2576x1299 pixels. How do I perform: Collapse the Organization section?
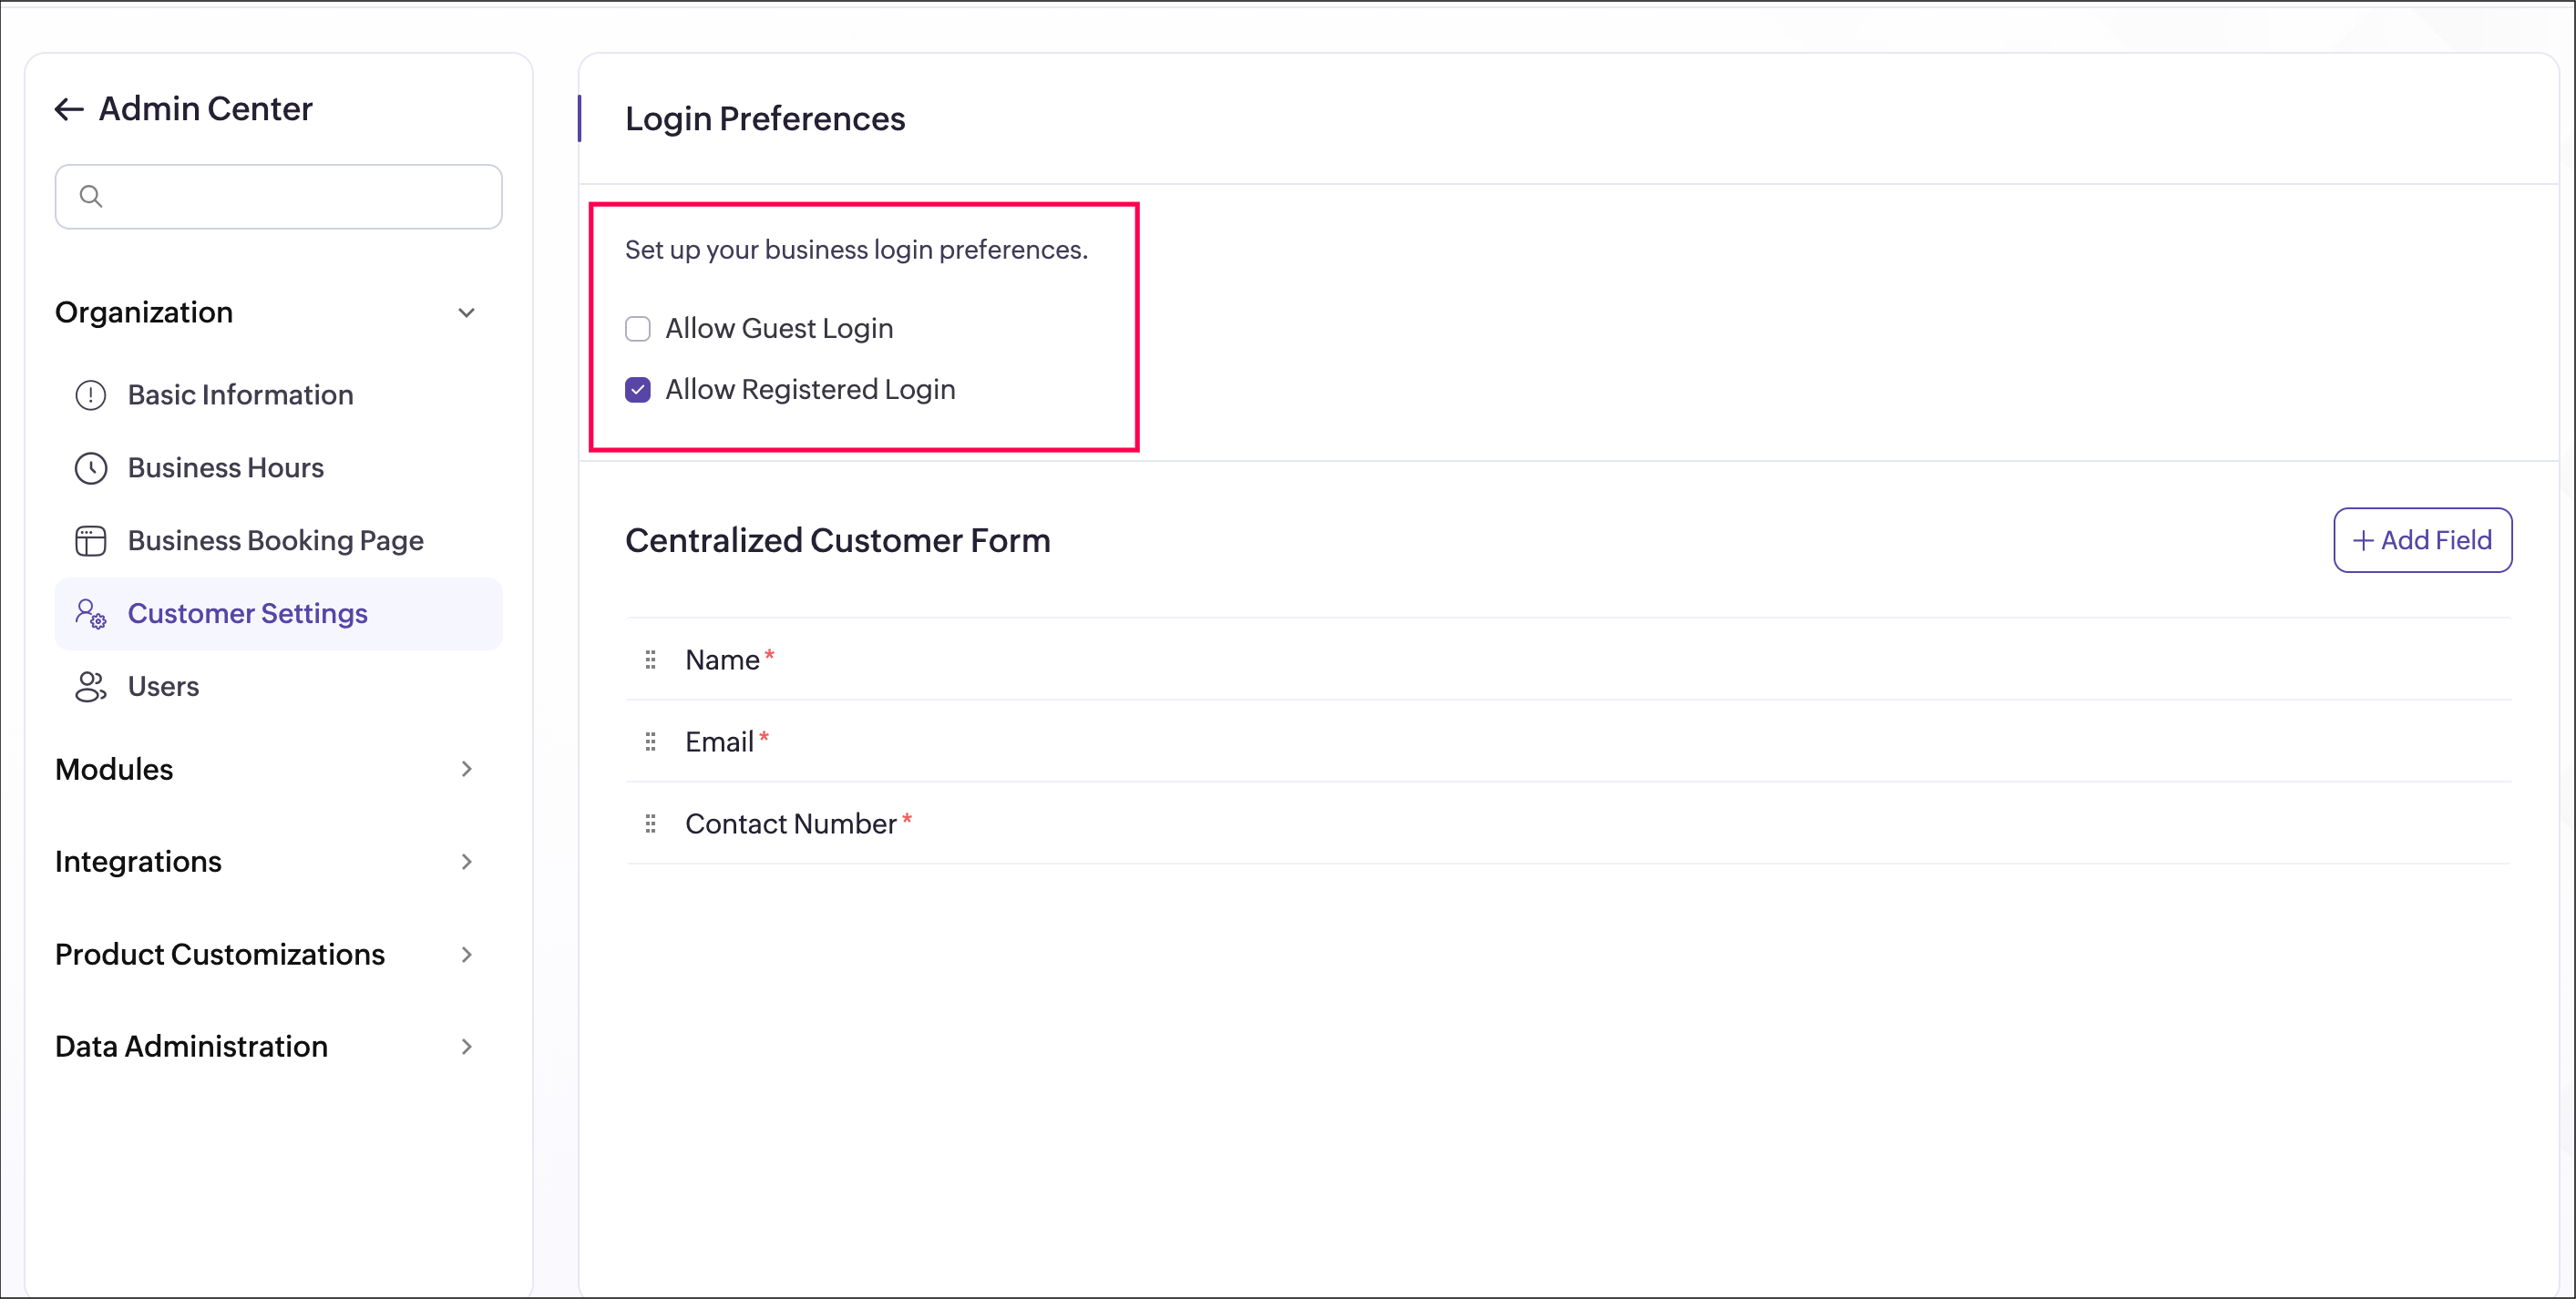tap(466, 313)
